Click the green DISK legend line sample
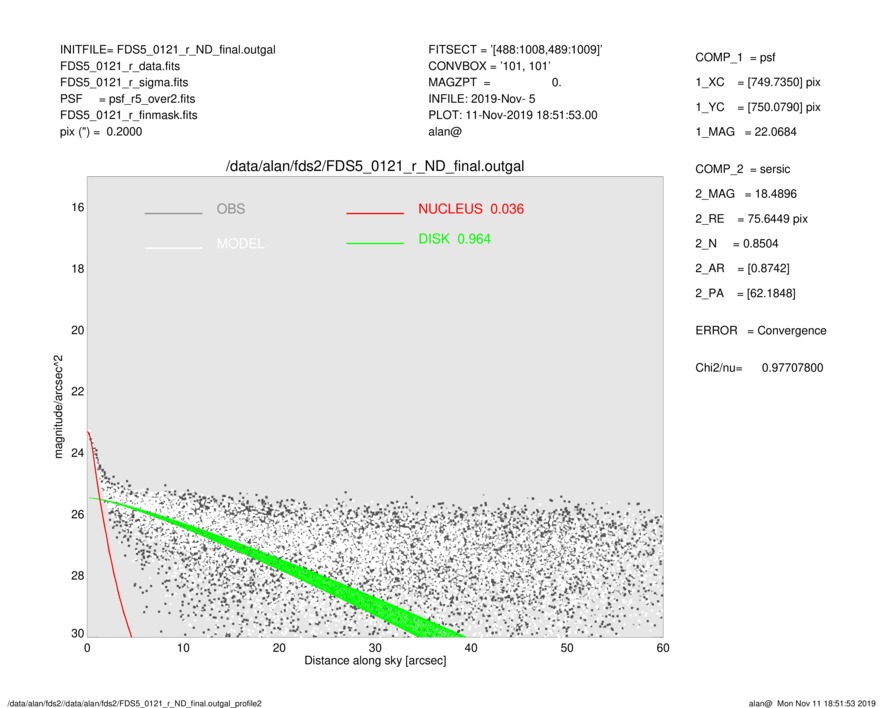Screen dimensions: 885x708 pos(375,243)
